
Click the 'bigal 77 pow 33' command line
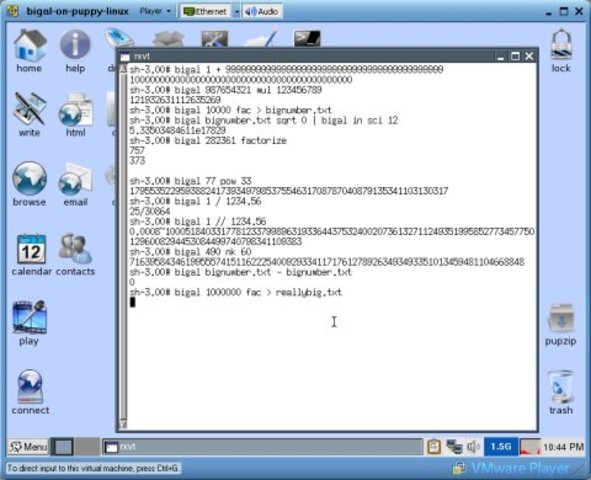click(x=190, y=181)
